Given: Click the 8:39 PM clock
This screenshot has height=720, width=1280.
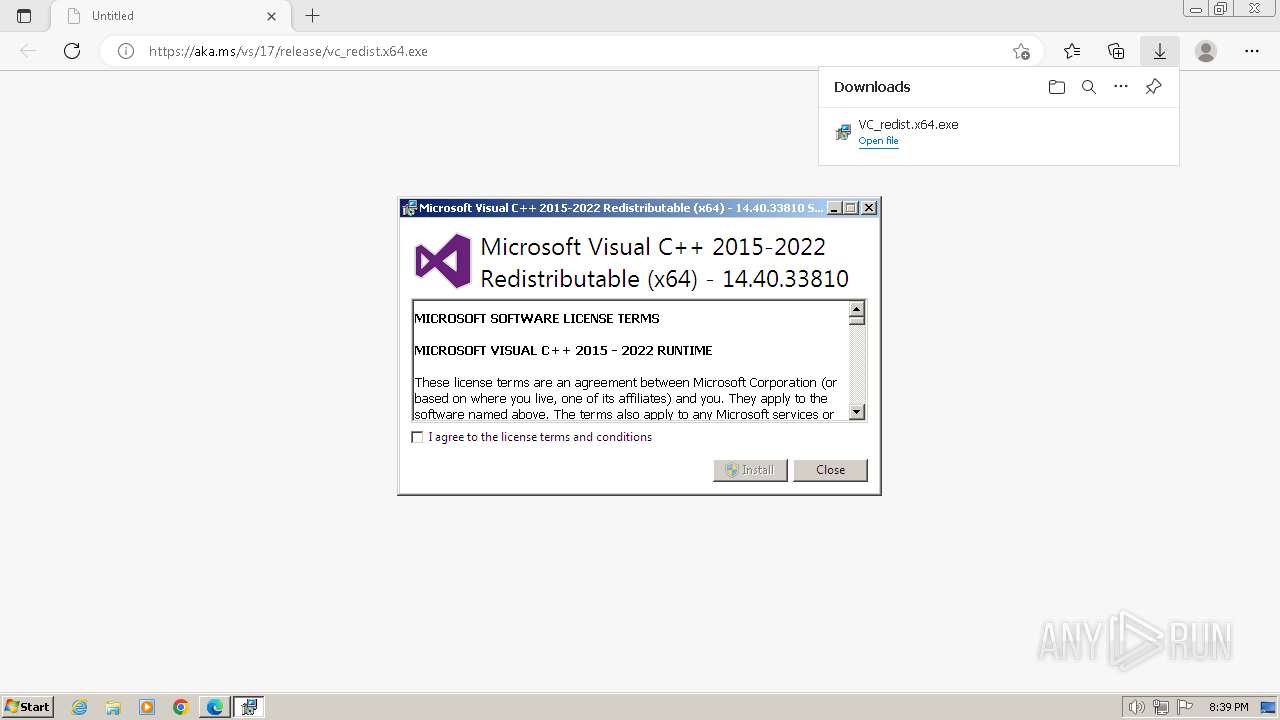Looking at the screenshot, I should pos(1228,707).
